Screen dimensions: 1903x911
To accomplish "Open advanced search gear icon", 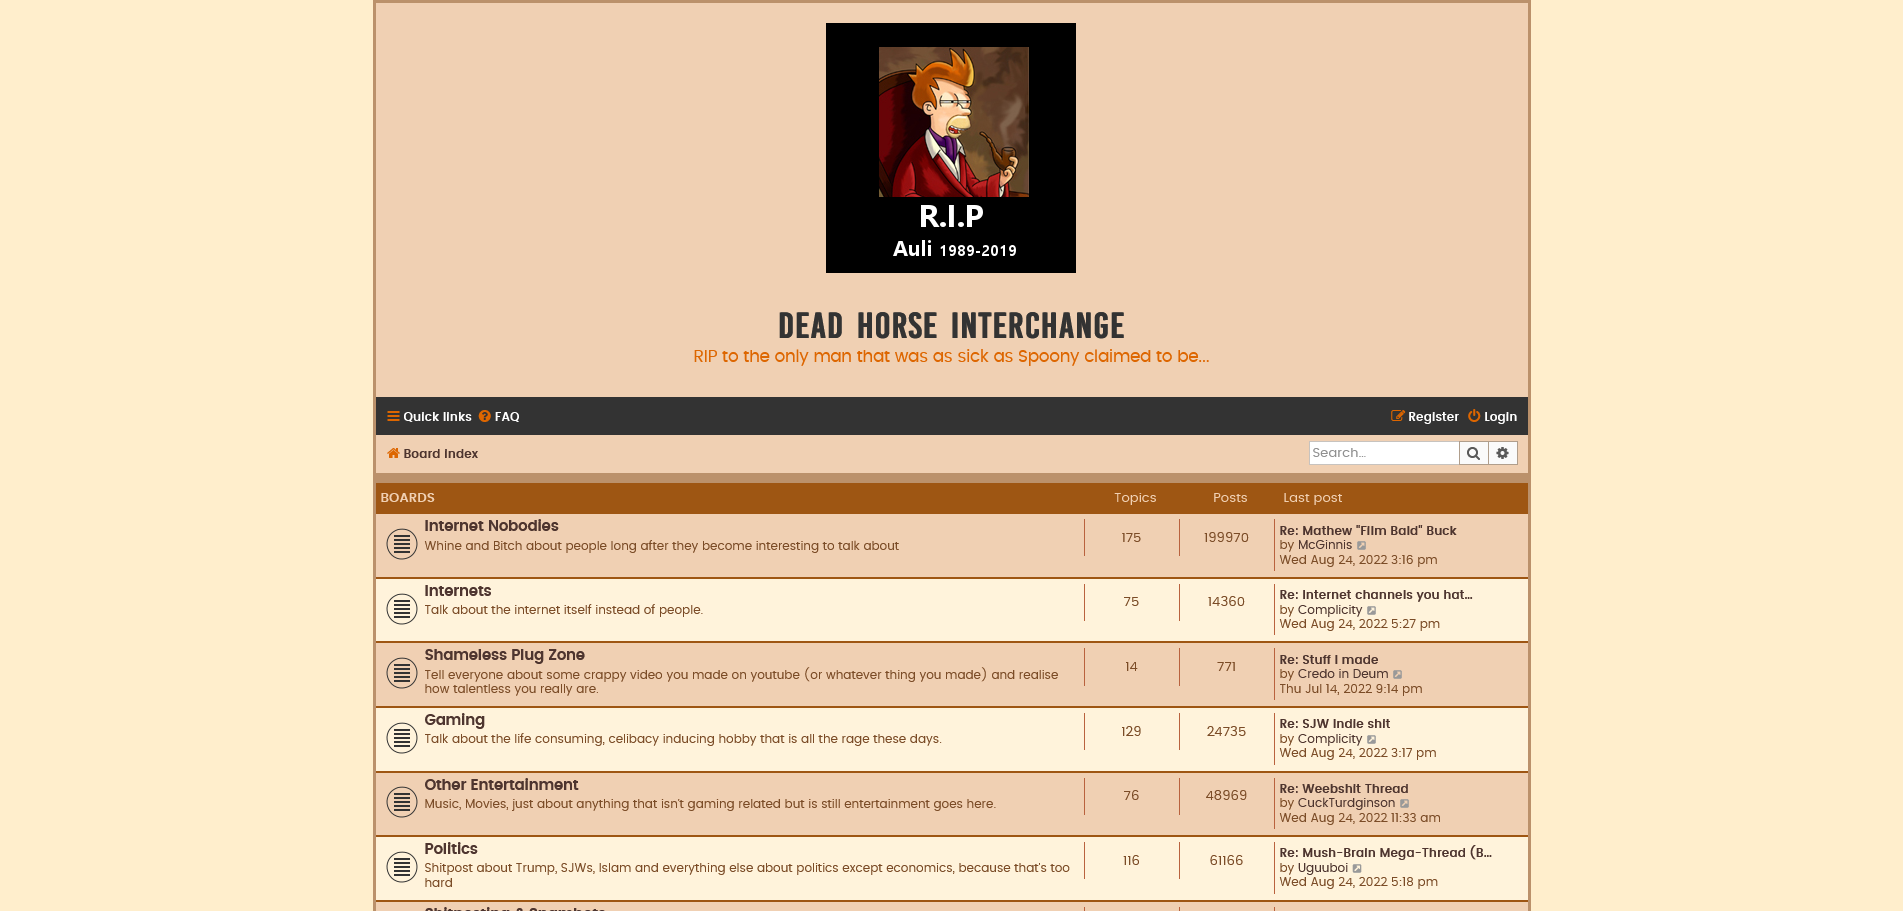I will click(1503, 453).
